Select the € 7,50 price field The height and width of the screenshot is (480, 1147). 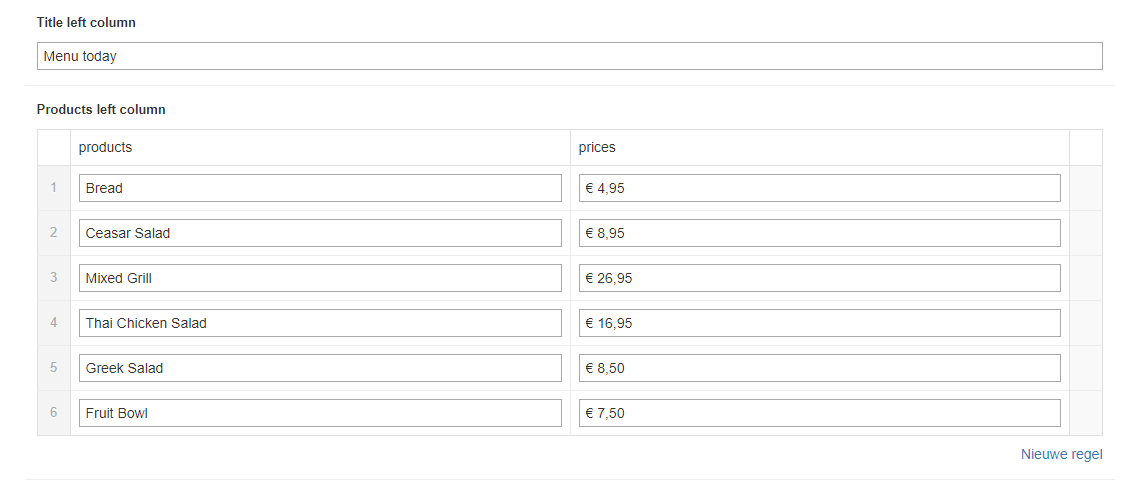tap(819, 413)
